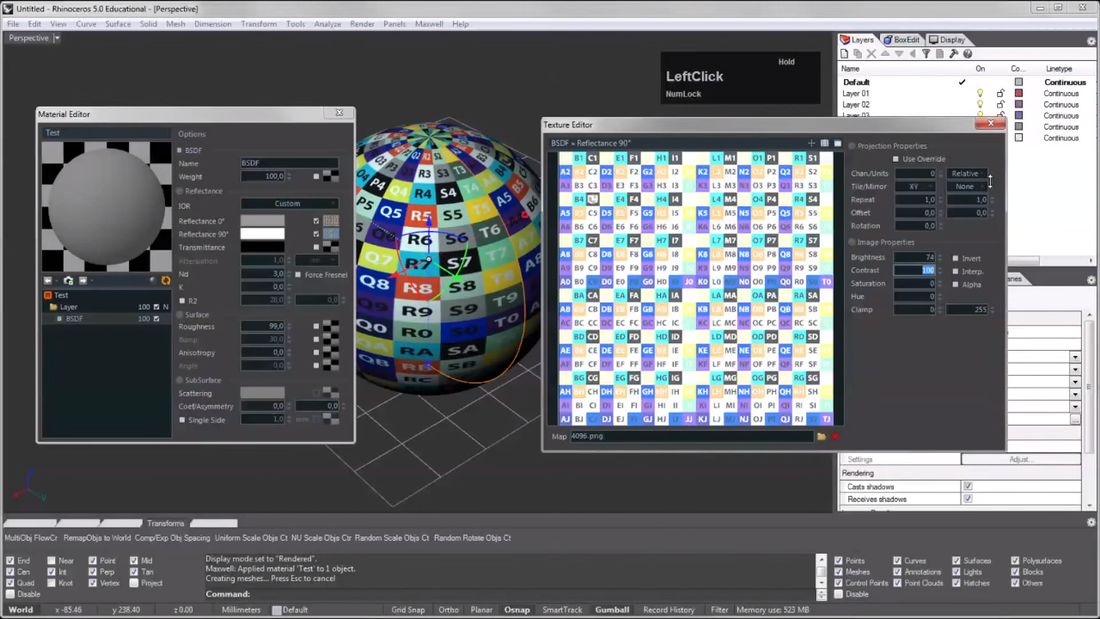Click the Adjust... button in properties panel
1100x619 pixels.
coord(1021,459)
